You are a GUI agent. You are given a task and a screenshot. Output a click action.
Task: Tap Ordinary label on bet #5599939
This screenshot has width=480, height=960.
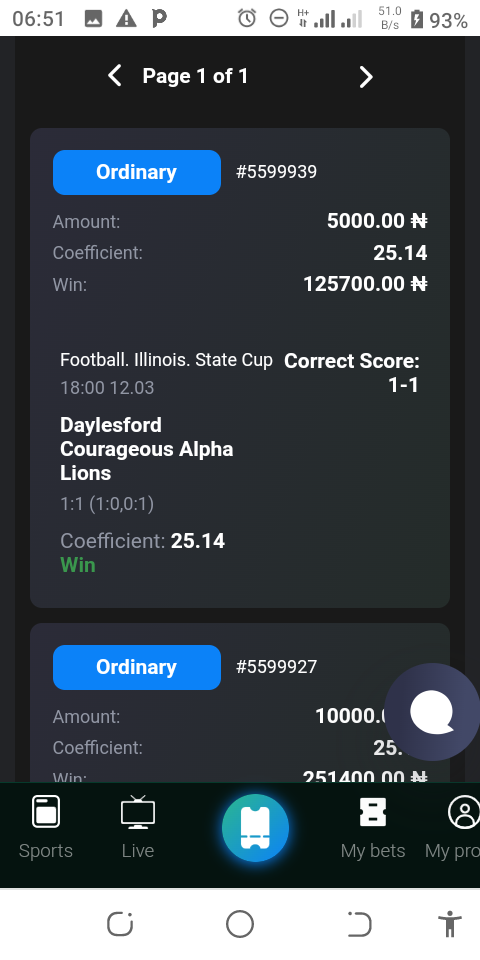137,172
